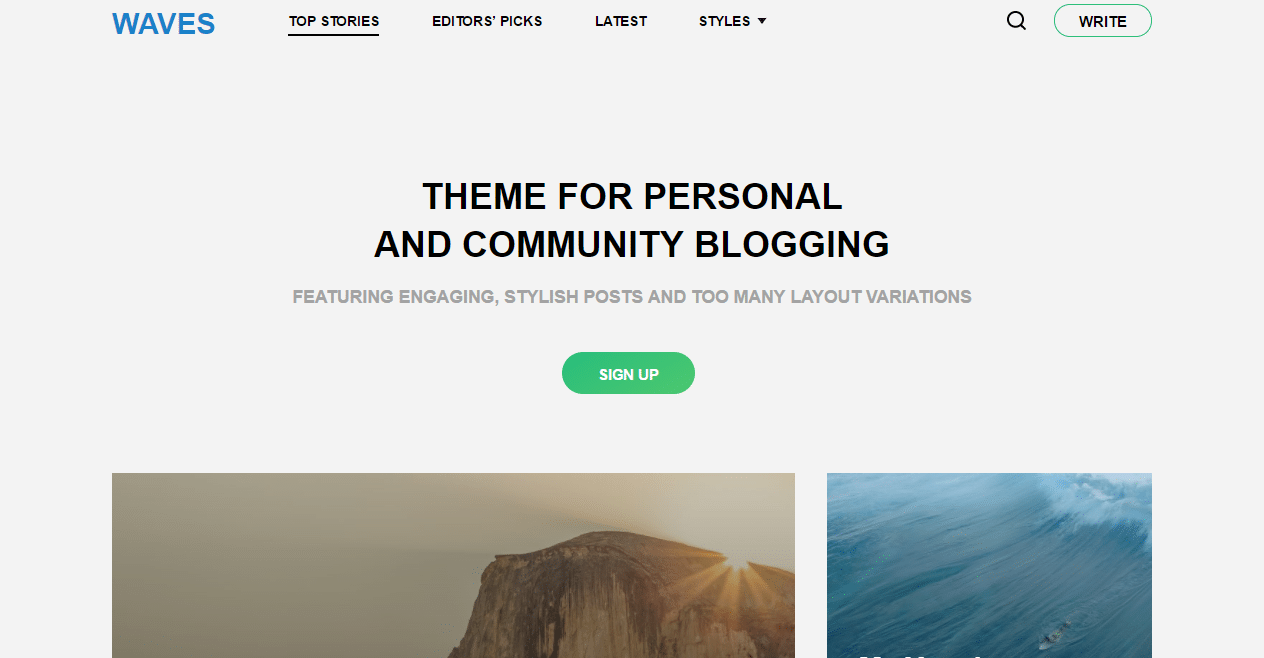The image size is (1264, 658).
Task: Open the LATEST posts tab
Action: tap(621, 21)
